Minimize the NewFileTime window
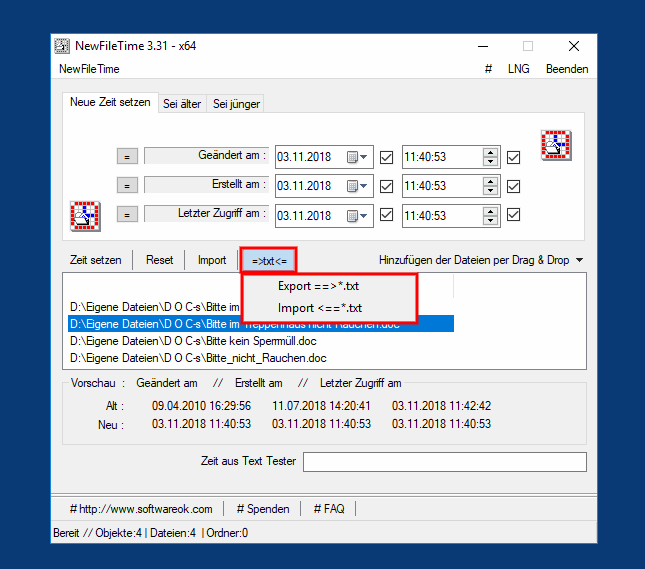The width and height of the screenshot is (645, 569). (483, 46)
